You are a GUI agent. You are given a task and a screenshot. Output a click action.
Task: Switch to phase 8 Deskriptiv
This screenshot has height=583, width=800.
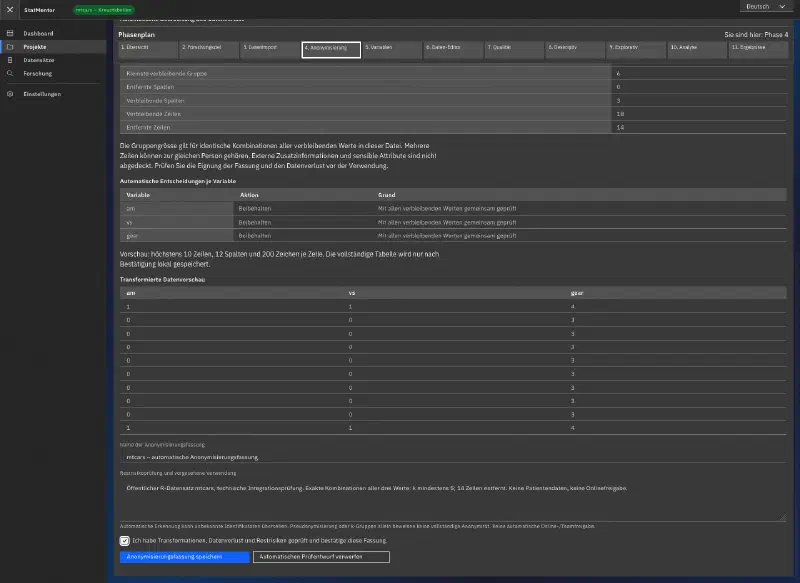[575, 49]
